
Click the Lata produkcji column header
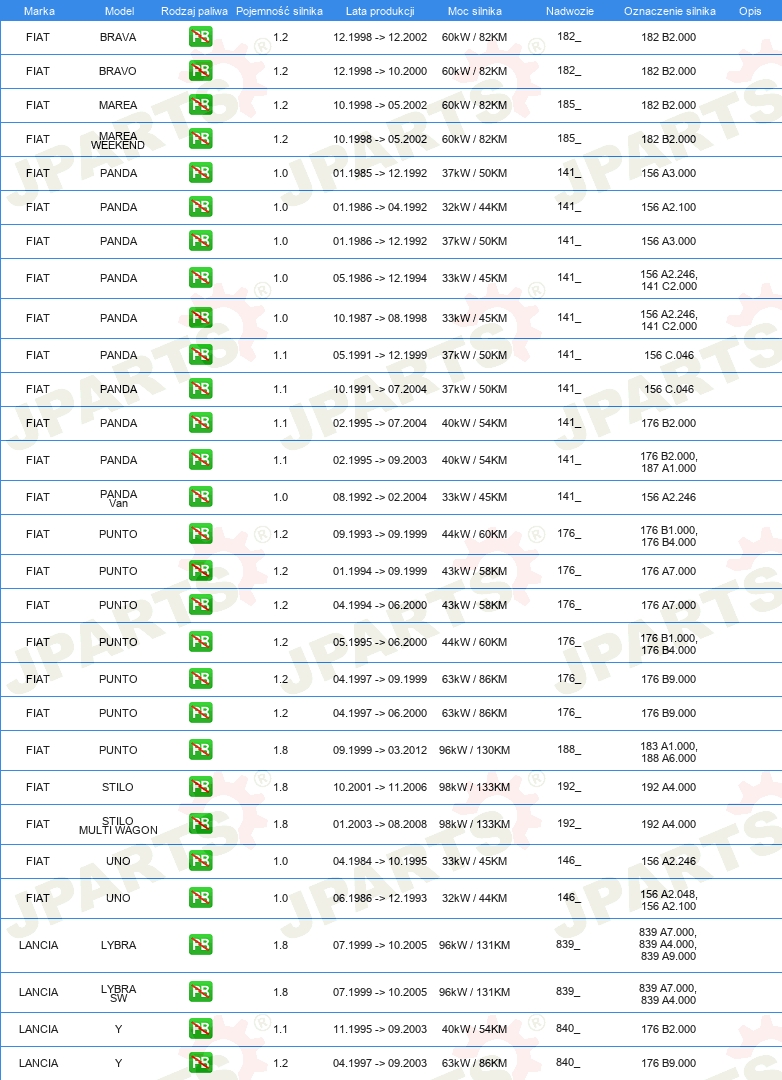[x=380, y=11]
